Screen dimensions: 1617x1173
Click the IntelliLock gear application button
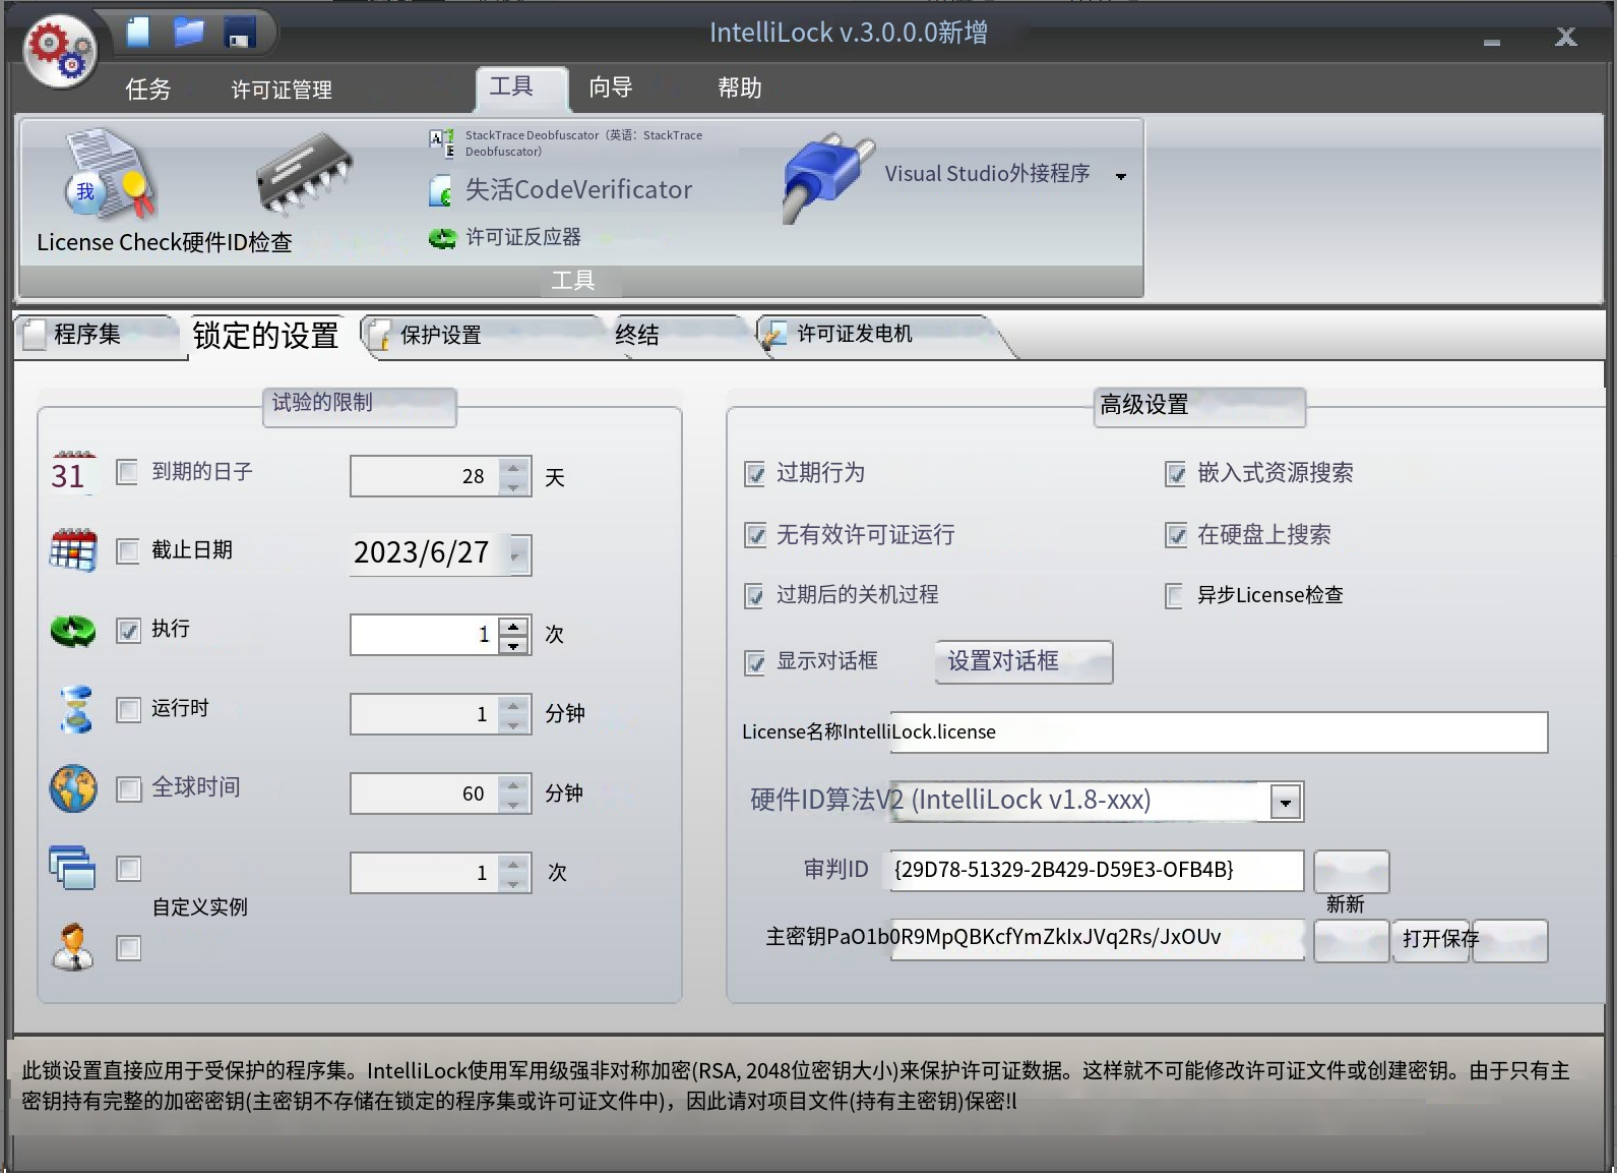60,50
